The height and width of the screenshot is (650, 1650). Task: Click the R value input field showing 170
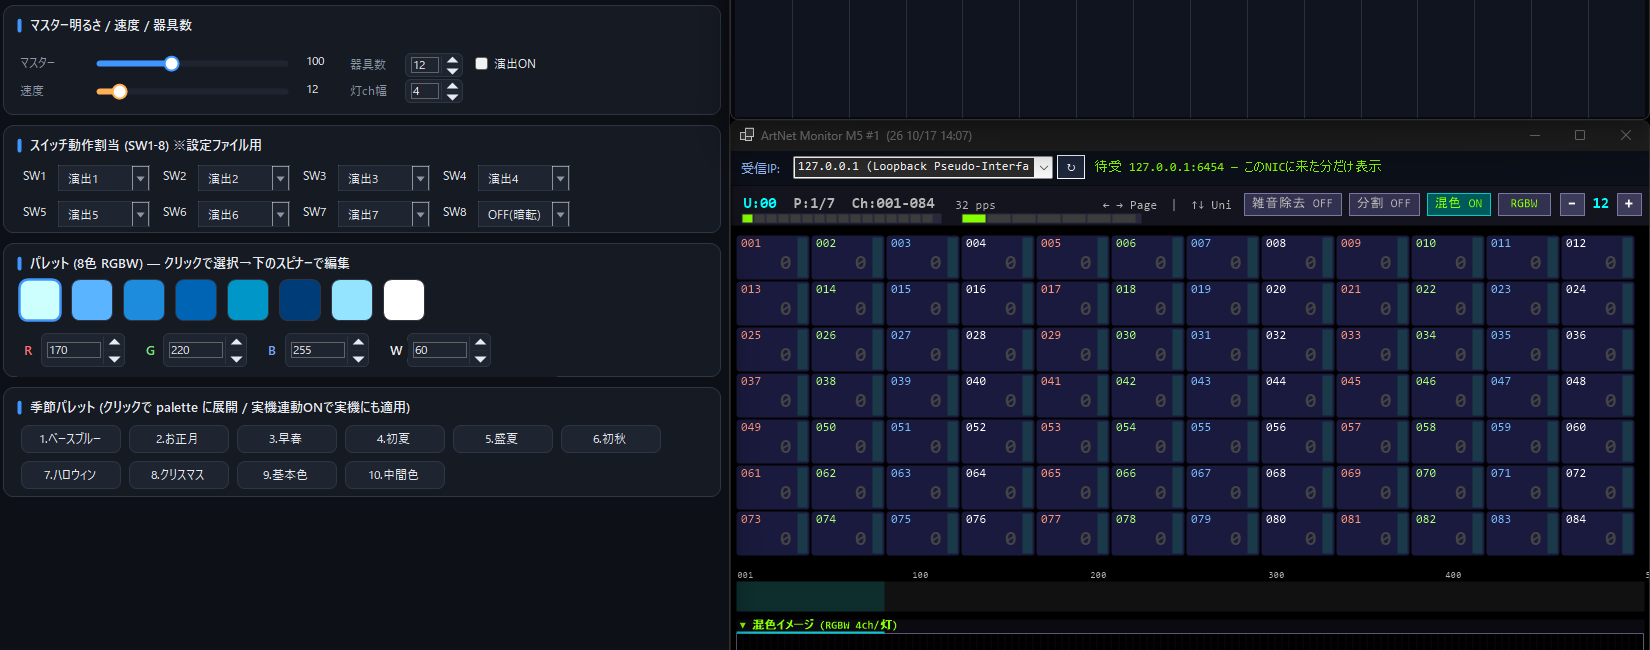point(73,350)
